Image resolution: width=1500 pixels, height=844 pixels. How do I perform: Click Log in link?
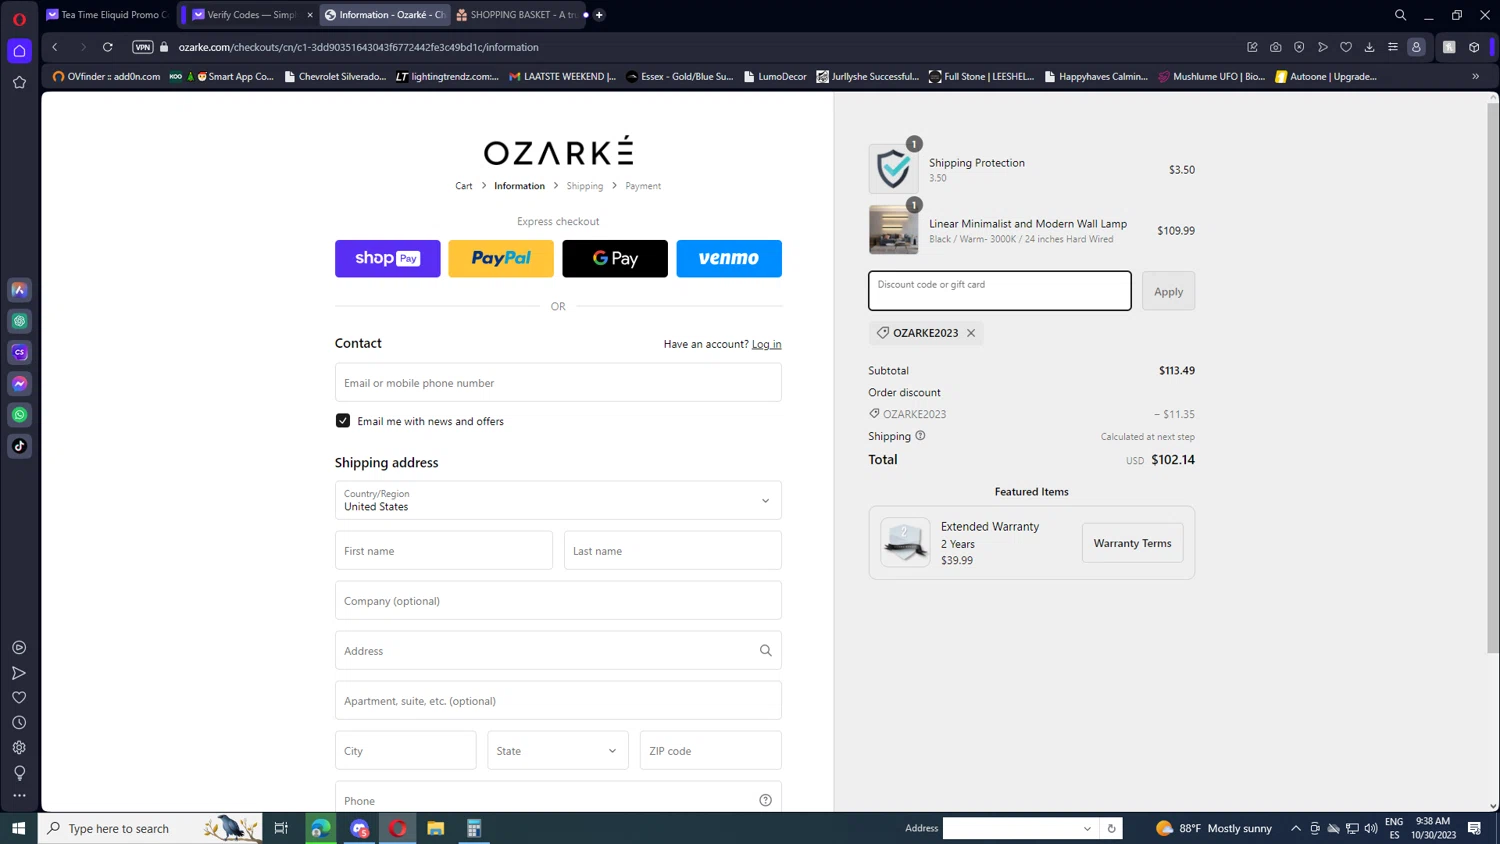tap(767, 344)
